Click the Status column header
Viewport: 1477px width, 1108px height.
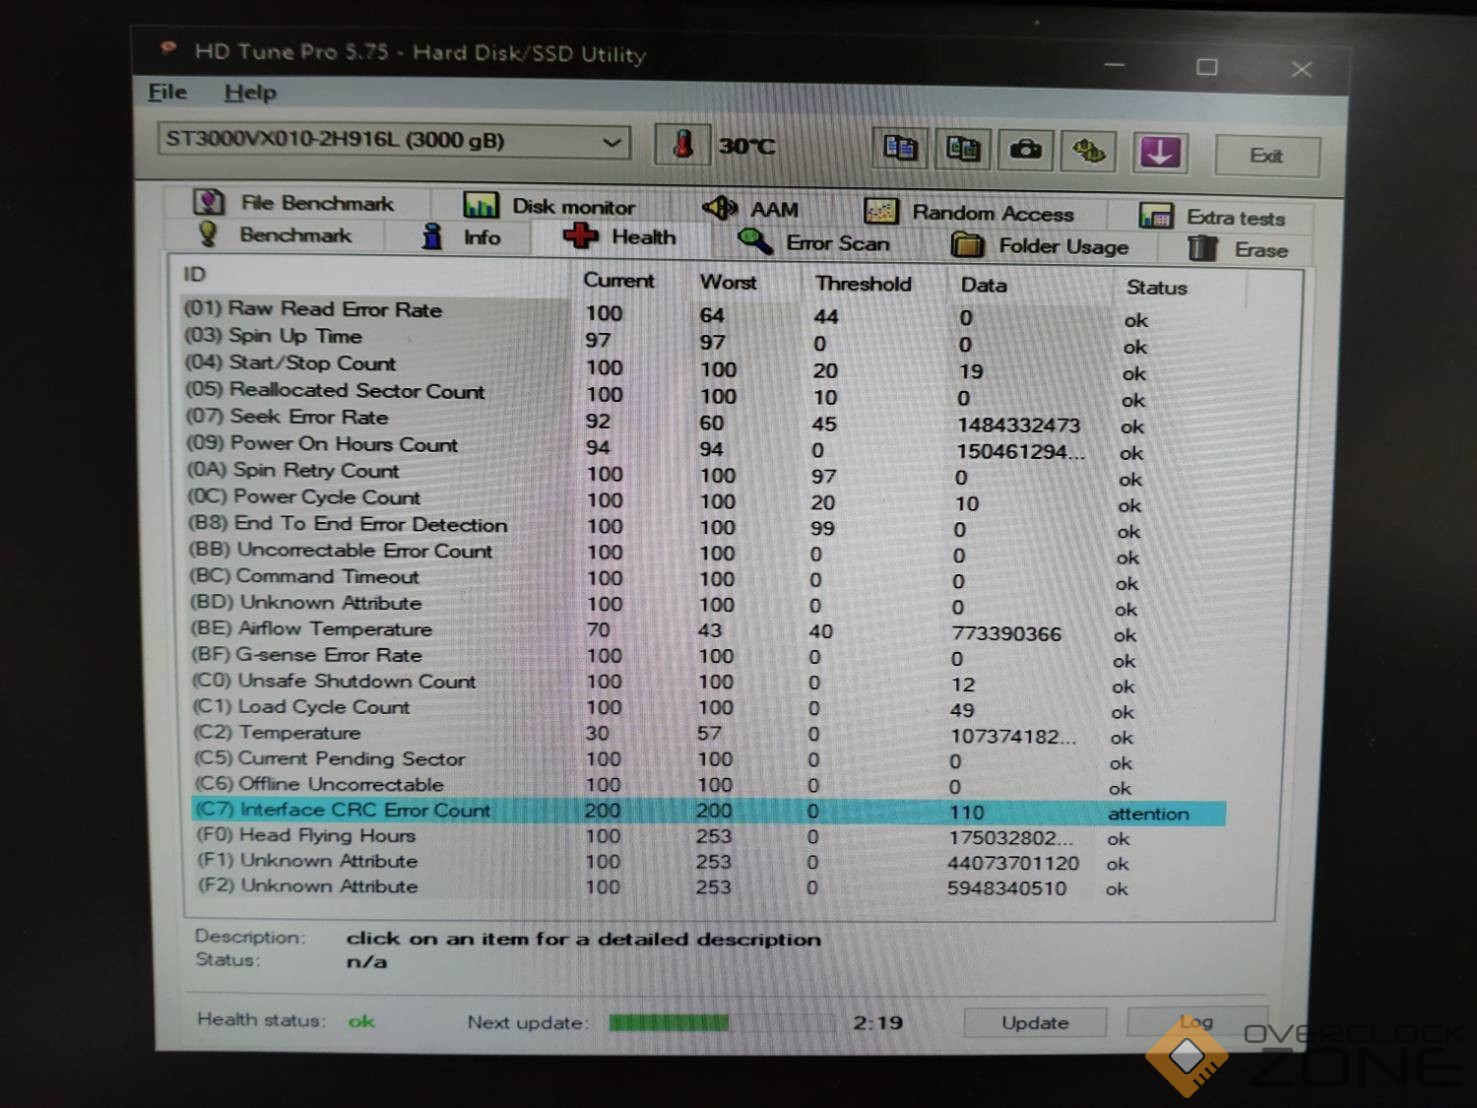[1156, 288]
